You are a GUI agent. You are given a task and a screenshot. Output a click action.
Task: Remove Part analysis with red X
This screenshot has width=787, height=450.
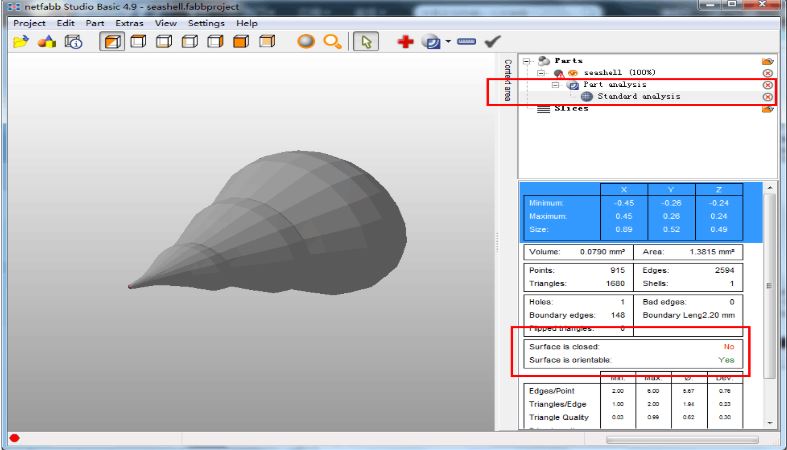tap(767, 85)
